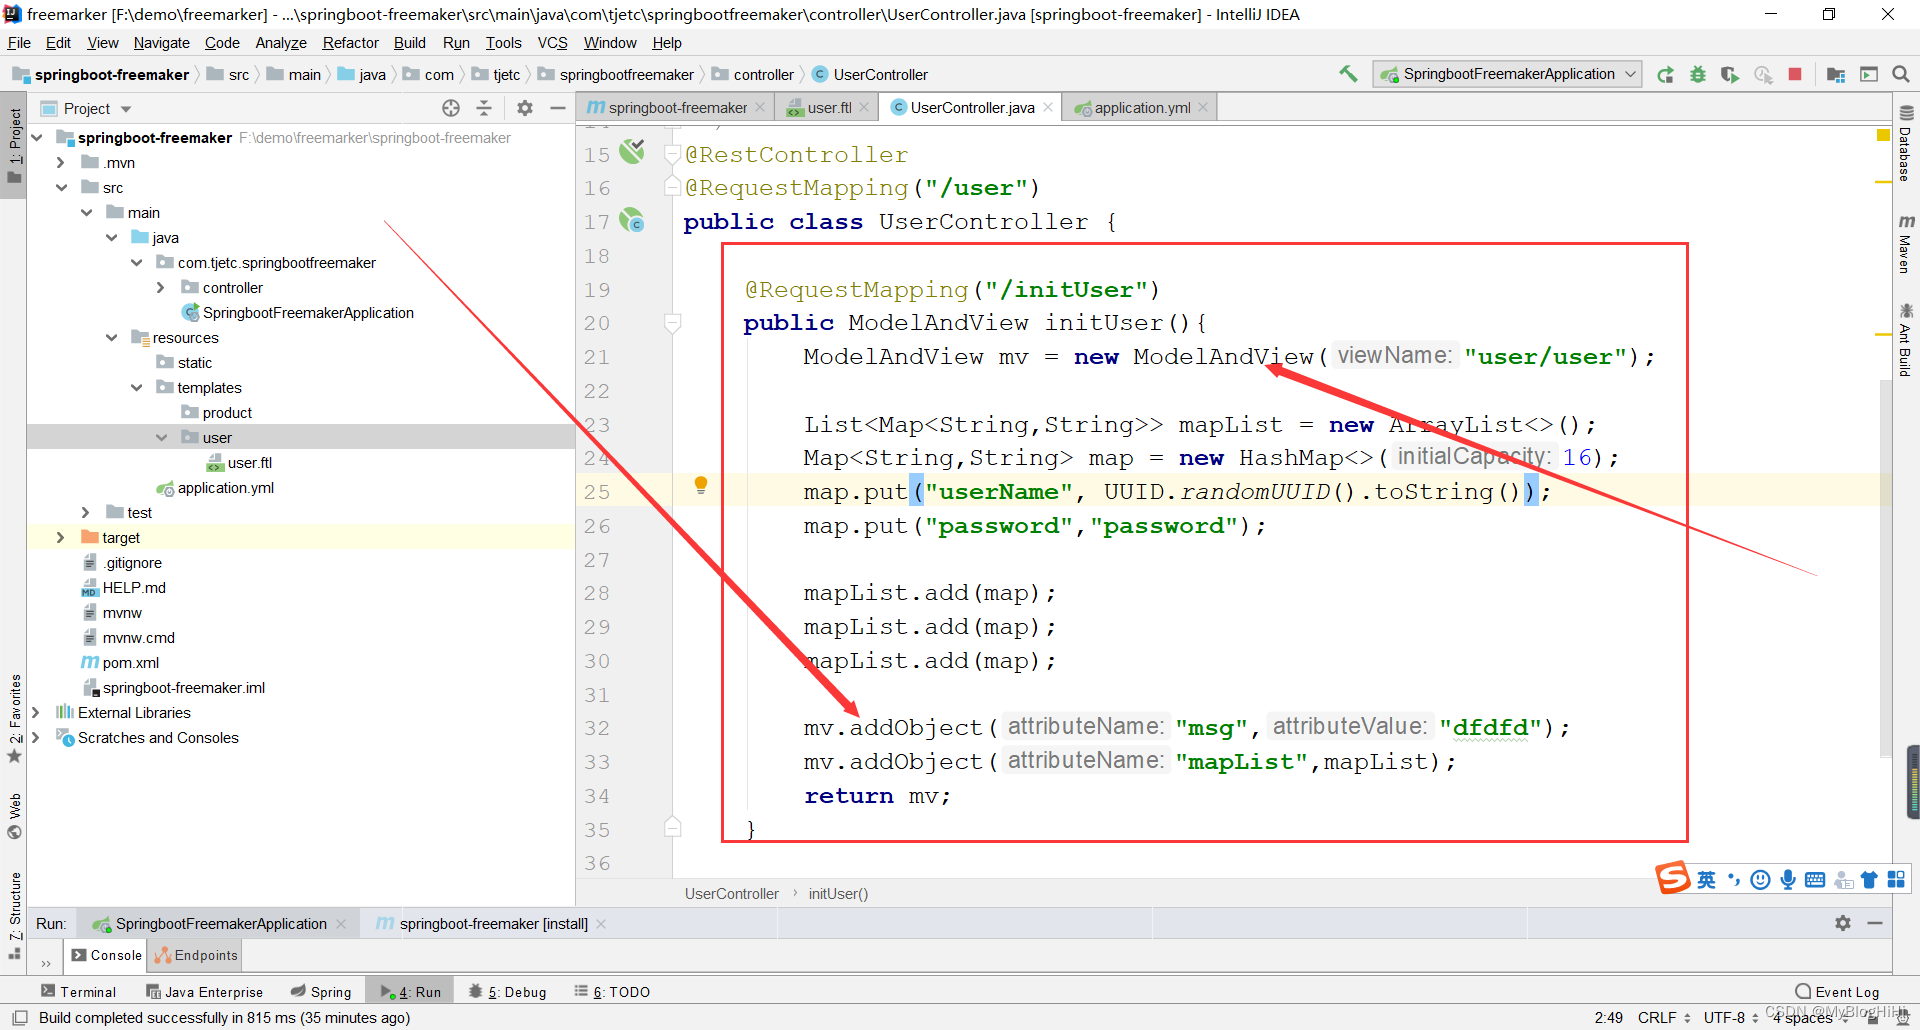Click the class gutter icon on line 17
Image resolution: width=1920 pixels, height=1030 pixels.
632,220
